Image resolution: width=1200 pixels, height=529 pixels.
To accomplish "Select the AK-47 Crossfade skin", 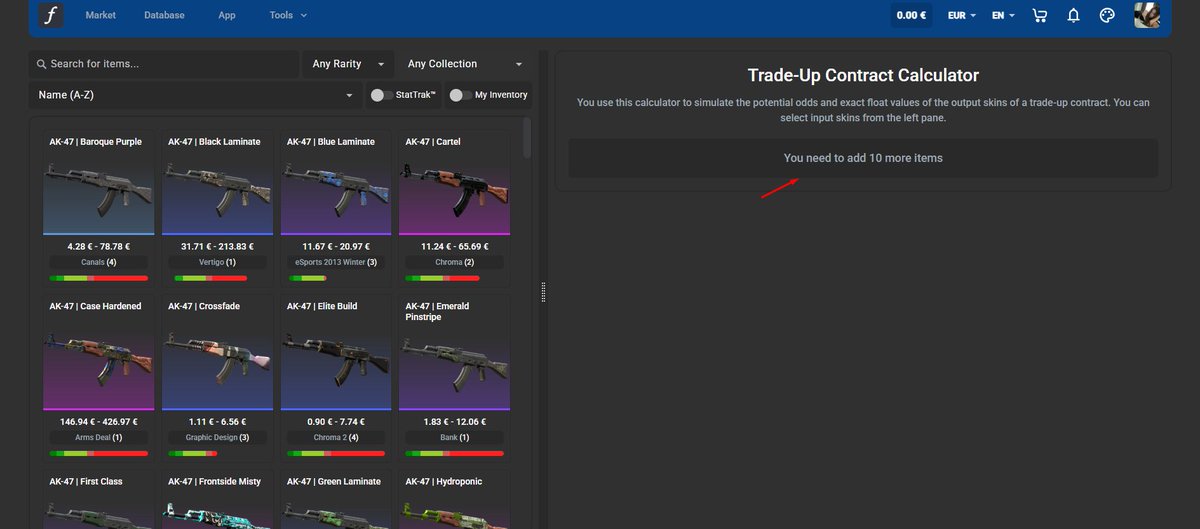I will (x=217, y=376).
